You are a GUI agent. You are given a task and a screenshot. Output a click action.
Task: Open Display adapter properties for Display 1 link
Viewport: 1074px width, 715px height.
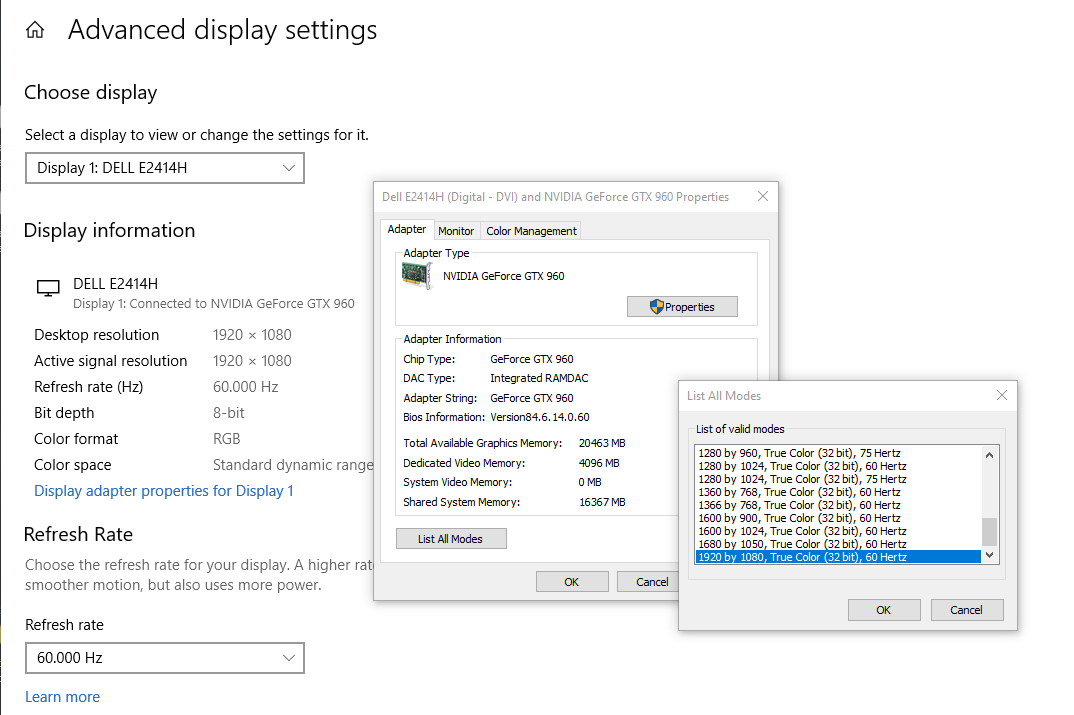pyautogui.click(x=164, y=491)
